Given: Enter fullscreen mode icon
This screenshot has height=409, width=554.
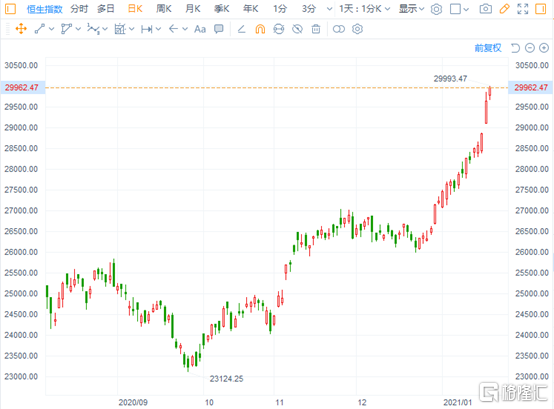Looking at the screenshot, I should click(x=523, y=9).
